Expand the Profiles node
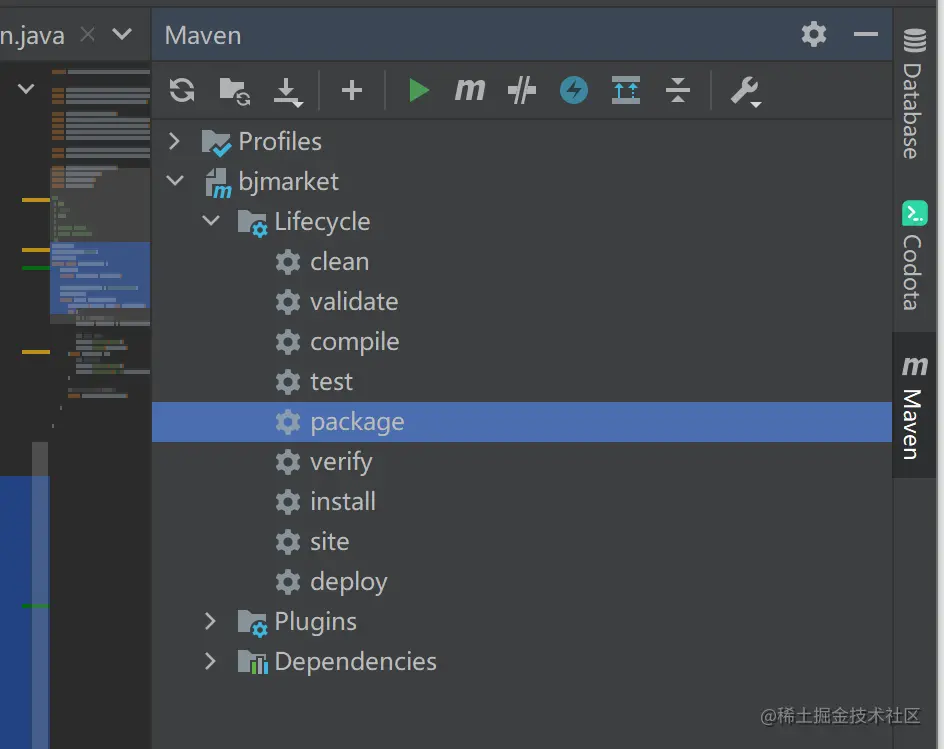The height and width of the screenshot is (749, 944). pyautogui.click(x=175, y=141)
